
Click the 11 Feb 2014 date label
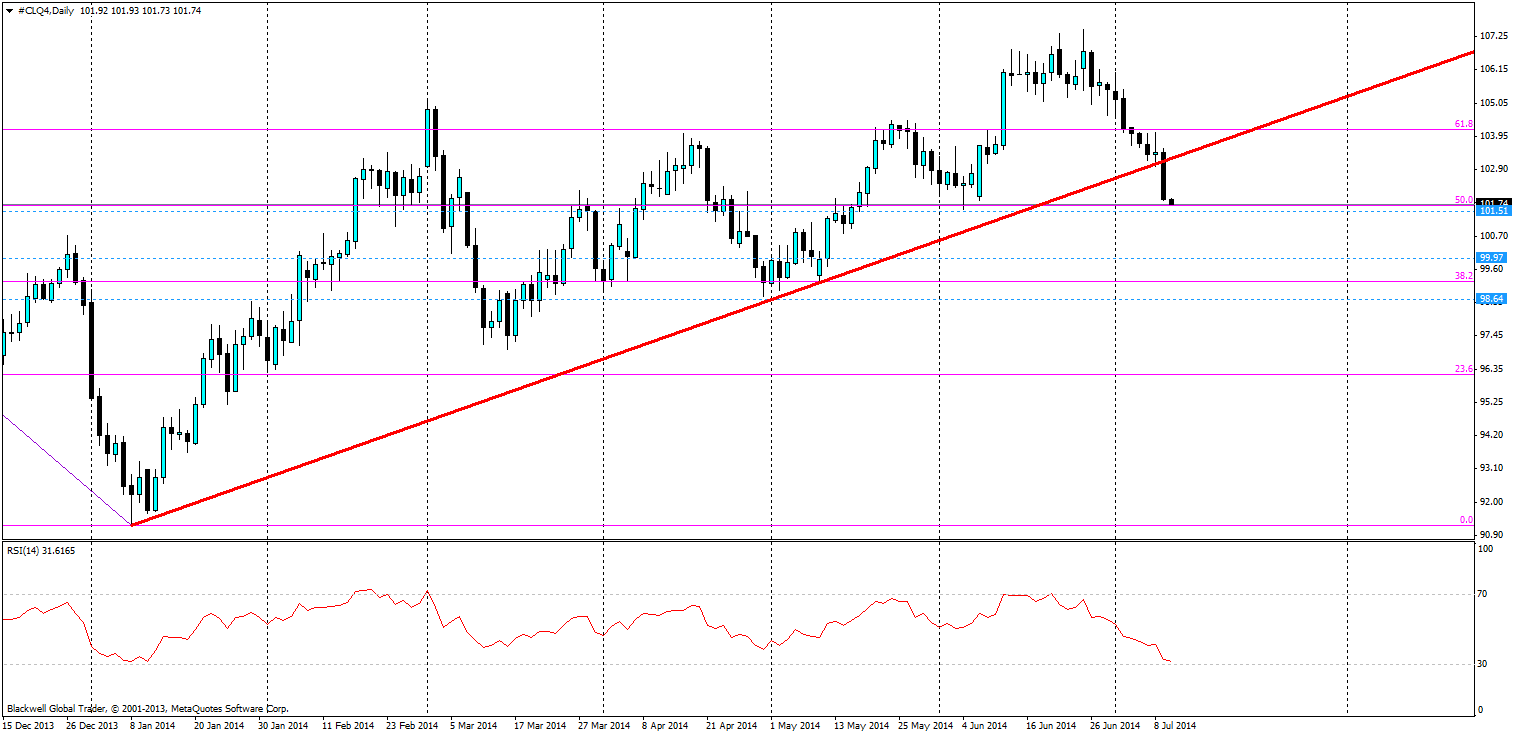(x=350, y=725)
